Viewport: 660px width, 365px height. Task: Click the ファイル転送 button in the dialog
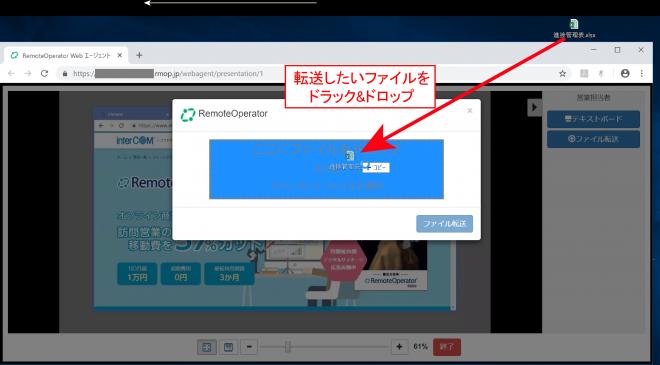(x=444, y=224)
